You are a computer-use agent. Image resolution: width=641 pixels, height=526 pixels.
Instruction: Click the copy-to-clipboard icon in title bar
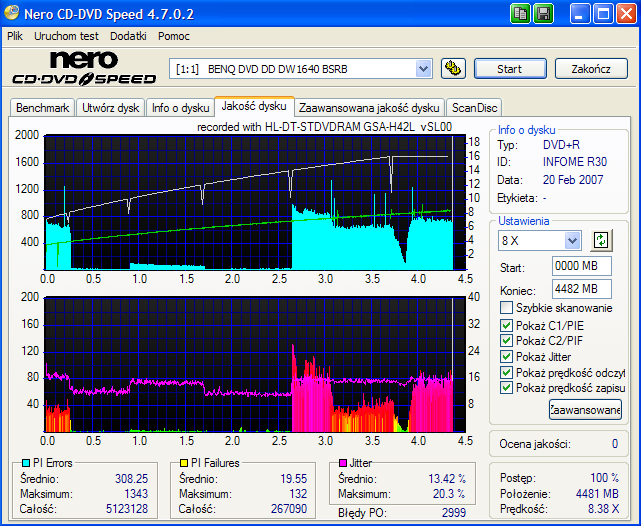point(521,13)
